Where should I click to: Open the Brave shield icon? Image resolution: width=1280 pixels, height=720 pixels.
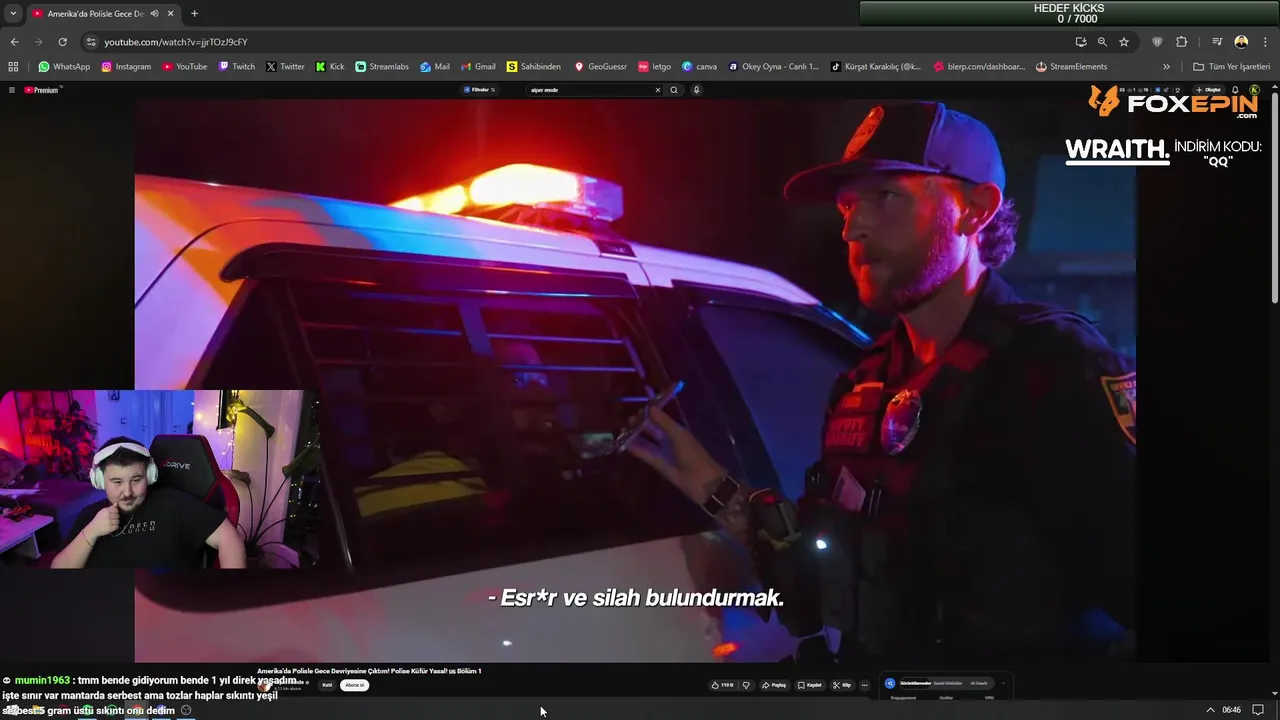(x=1157, y=42)
